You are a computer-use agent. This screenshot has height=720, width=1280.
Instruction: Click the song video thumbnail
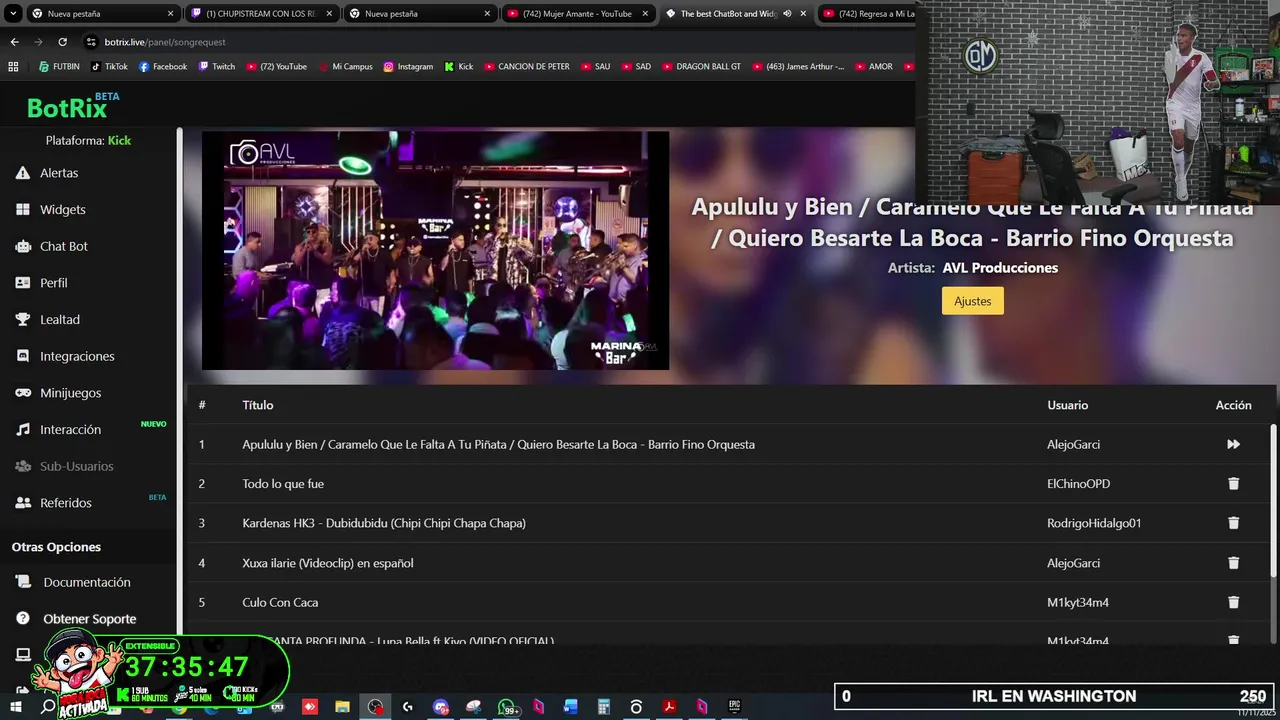(435, 250)
